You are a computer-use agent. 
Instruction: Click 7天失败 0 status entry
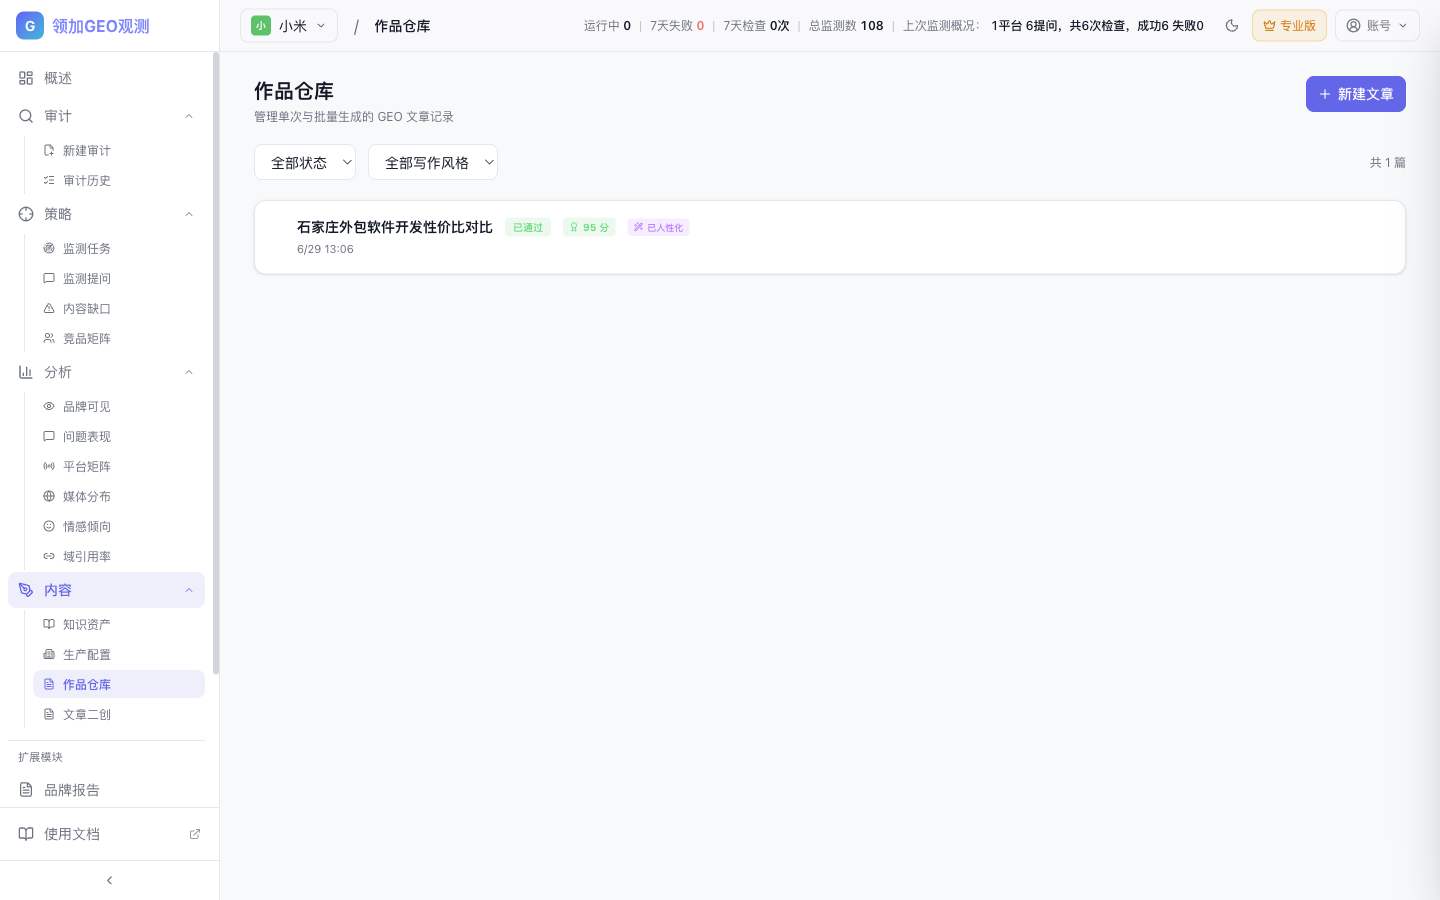677,26
